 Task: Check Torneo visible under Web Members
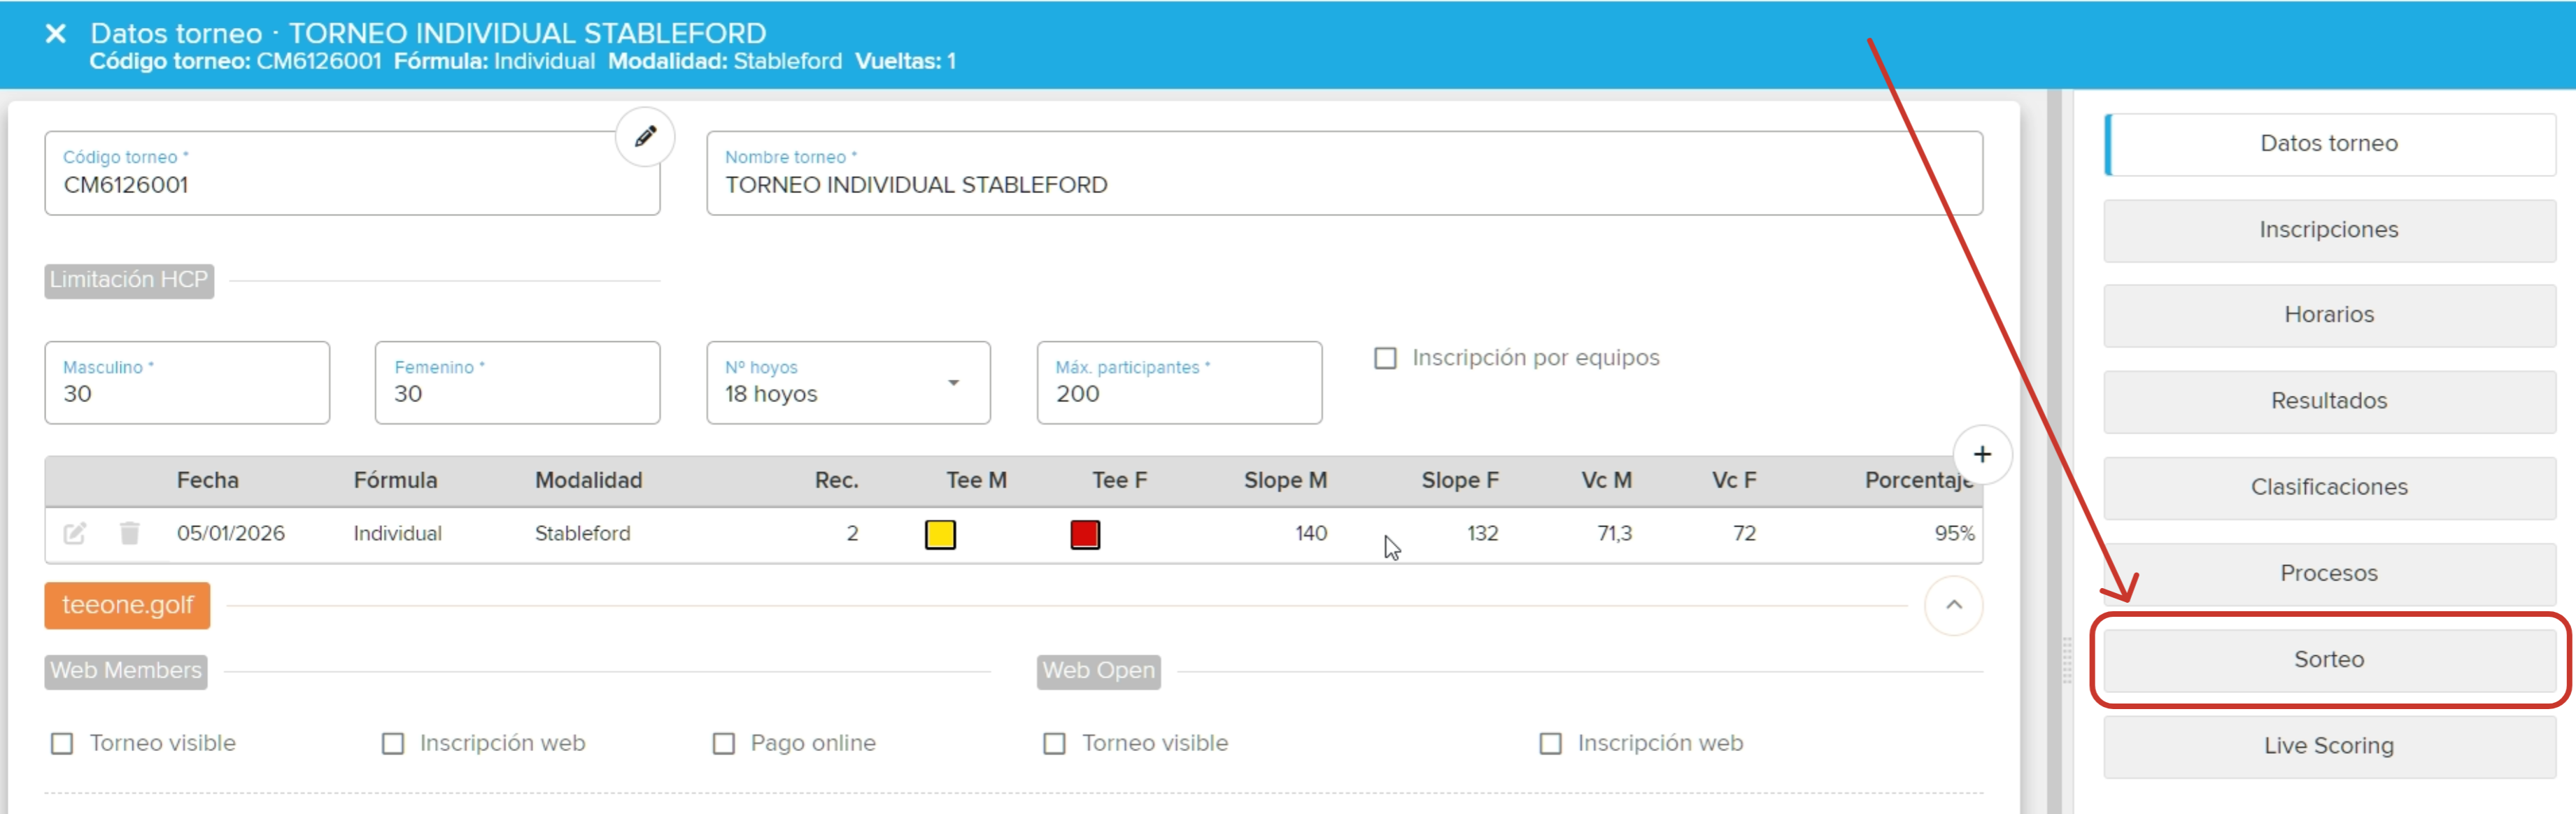[62, 743]
